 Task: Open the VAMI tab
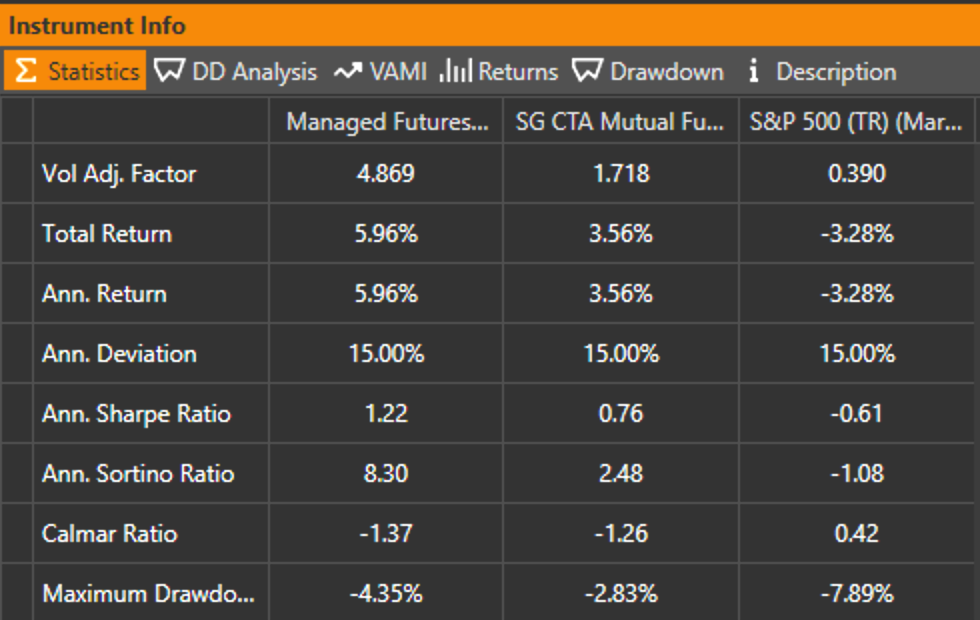pyautogui.click(x=398, y=72)
